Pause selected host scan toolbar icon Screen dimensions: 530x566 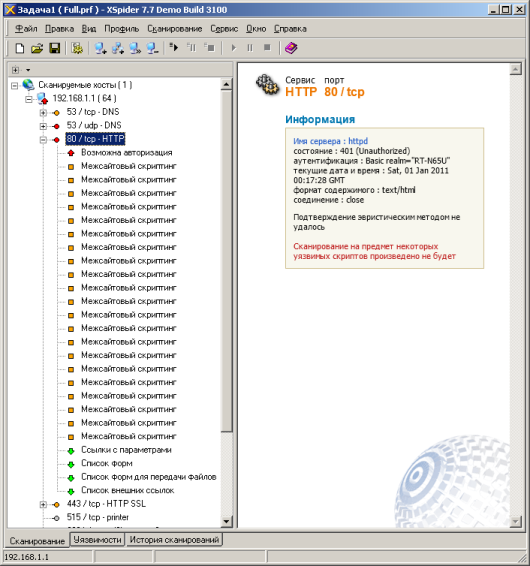pos(191,47)
